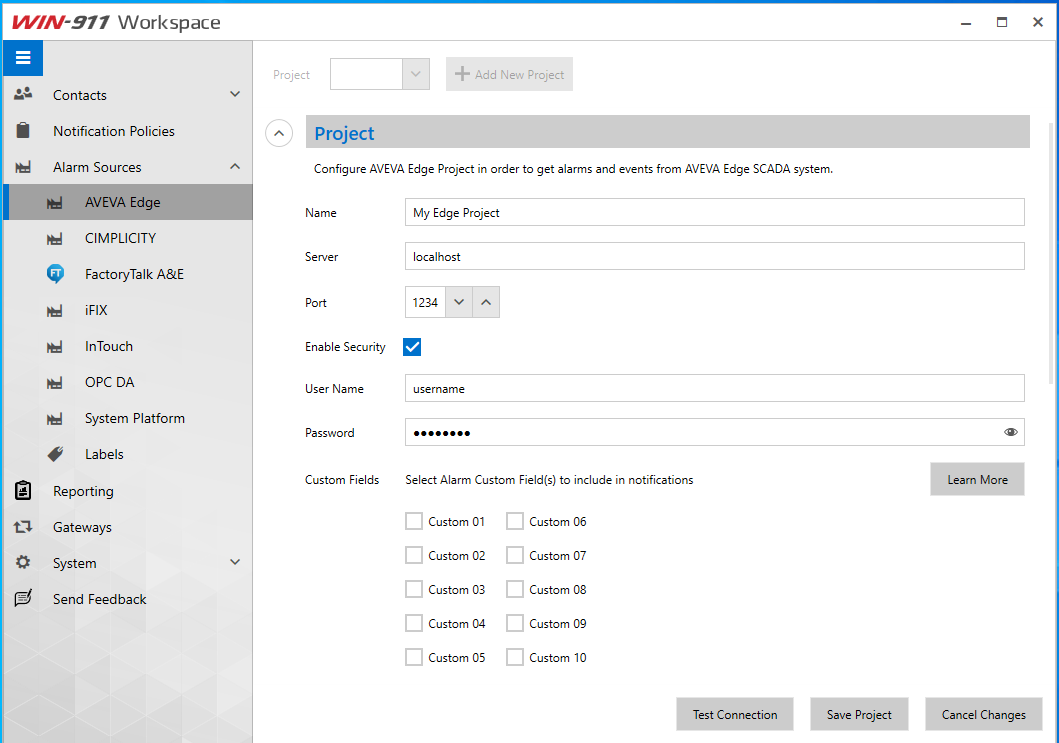Select System Platform alarm source
This screenshot has height=743, width=1059.
(128, 418)
